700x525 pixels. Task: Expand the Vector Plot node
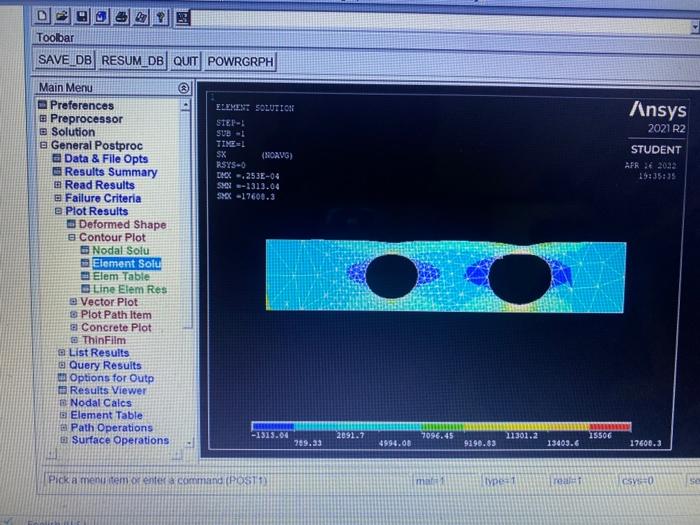74,302
